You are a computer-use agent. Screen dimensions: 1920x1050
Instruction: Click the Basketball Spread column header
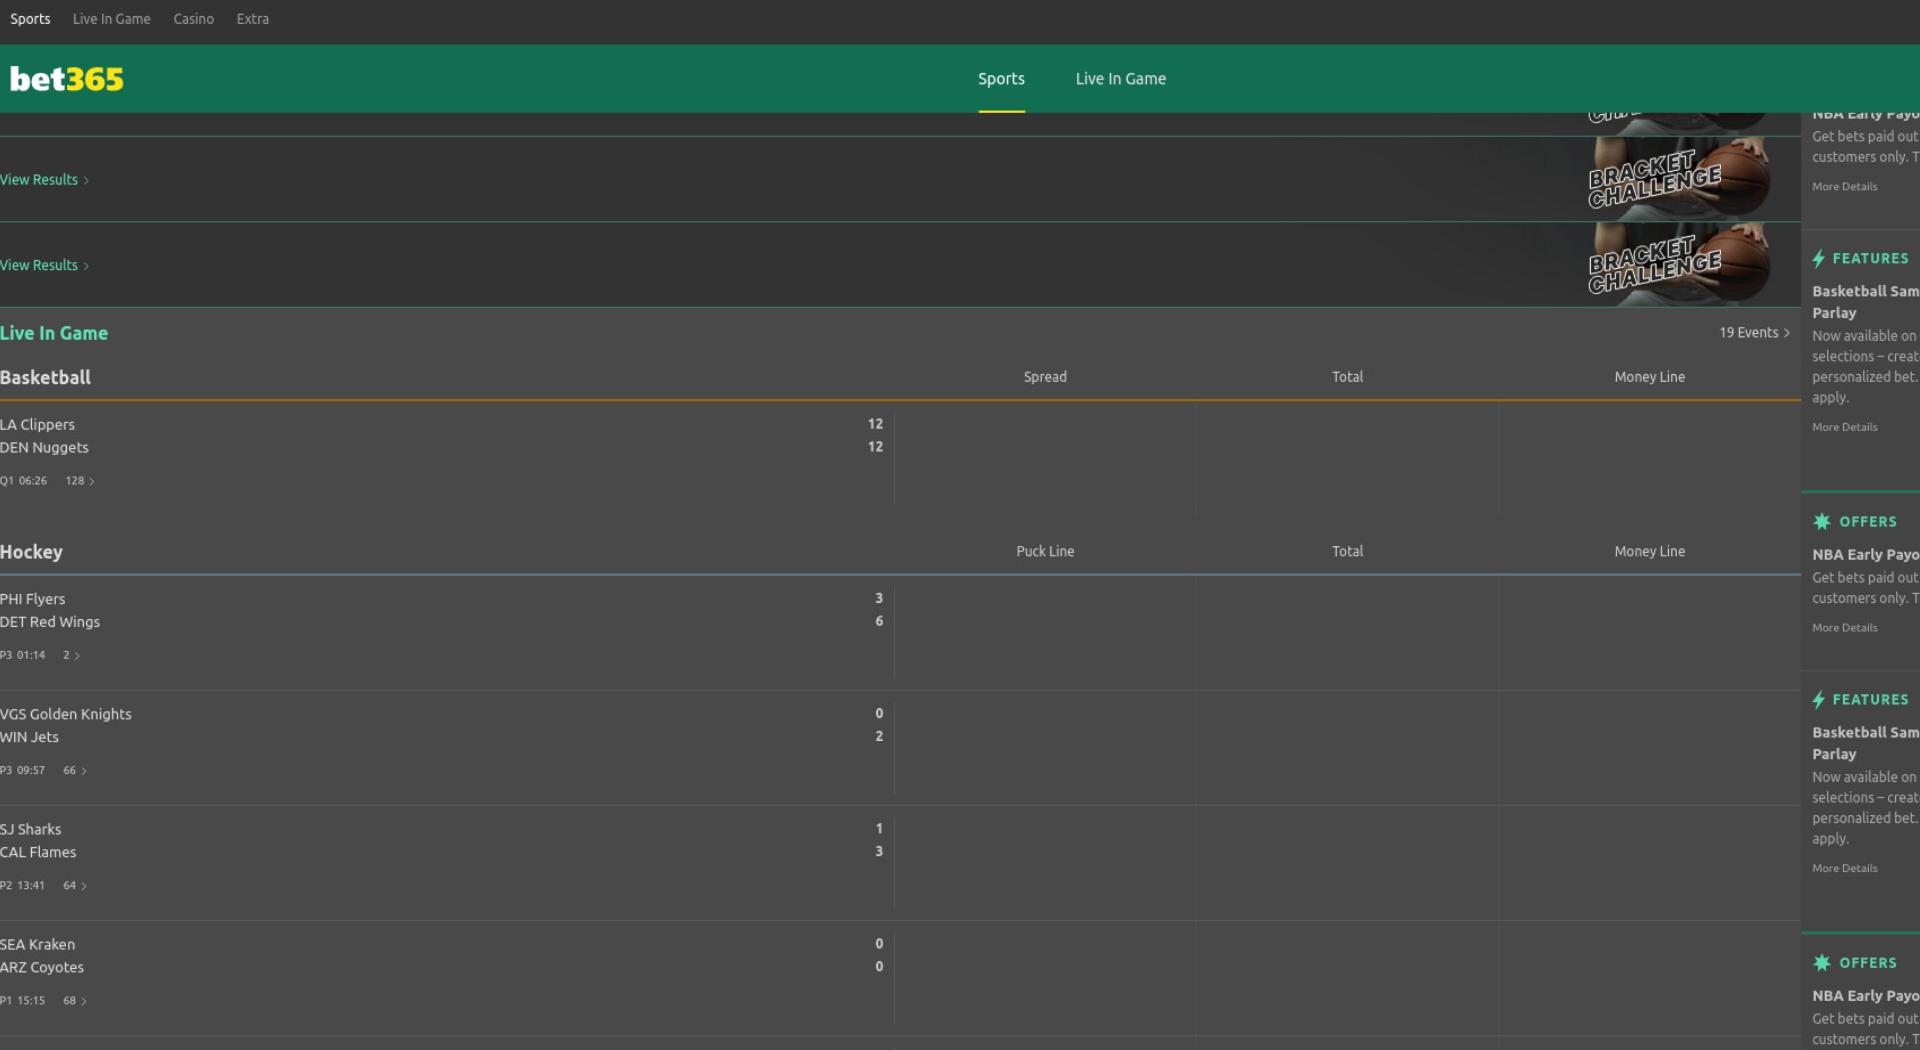(1045, 377)
